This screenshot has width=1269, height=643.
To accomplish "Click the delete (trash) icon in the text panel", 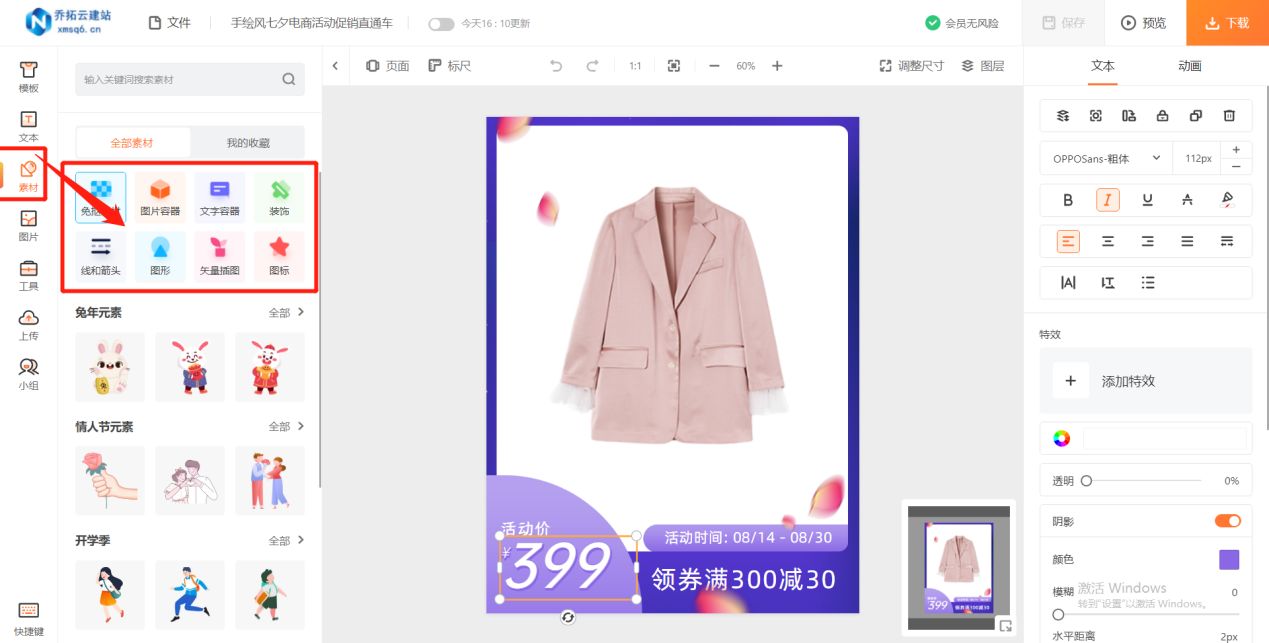I will (x=1229, y=115).
